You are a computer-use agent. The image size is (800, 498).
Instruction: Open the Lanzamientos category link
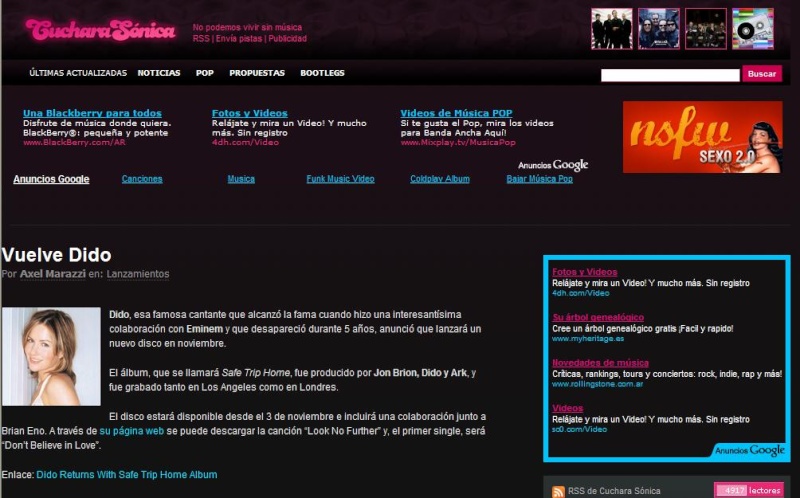pyautogui.click(x=138, y=274)
